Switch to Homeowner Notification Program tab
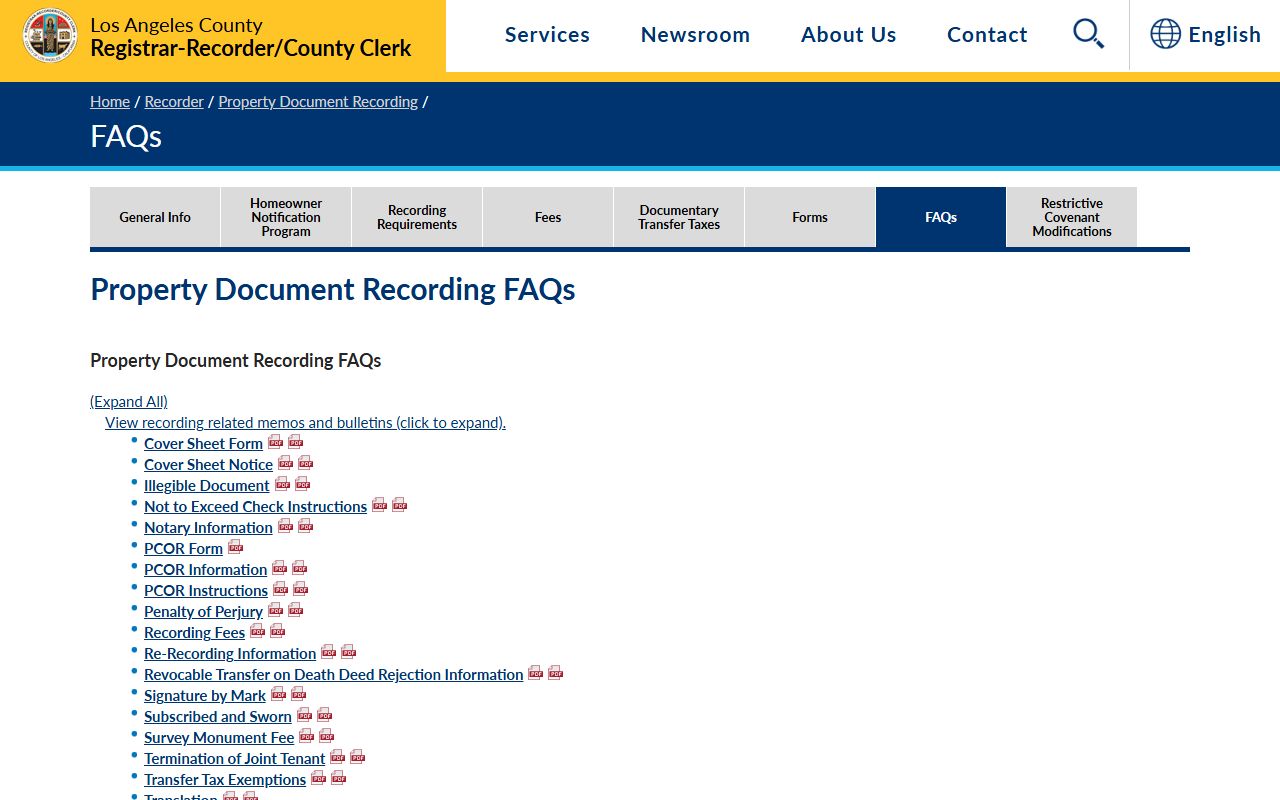 286,217
